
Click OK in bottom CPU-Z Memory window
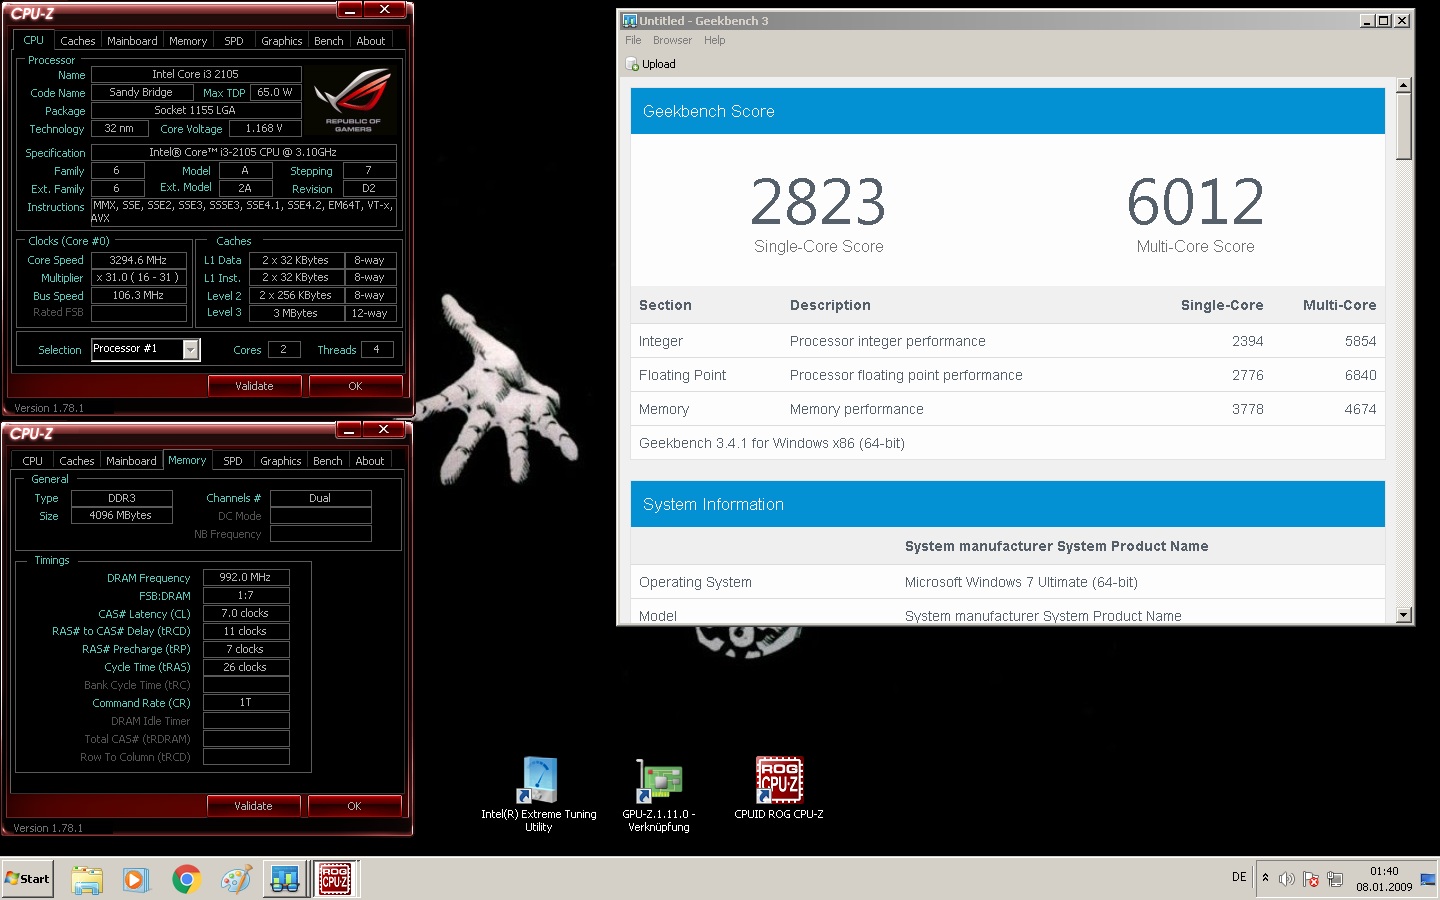pos(354,806)
